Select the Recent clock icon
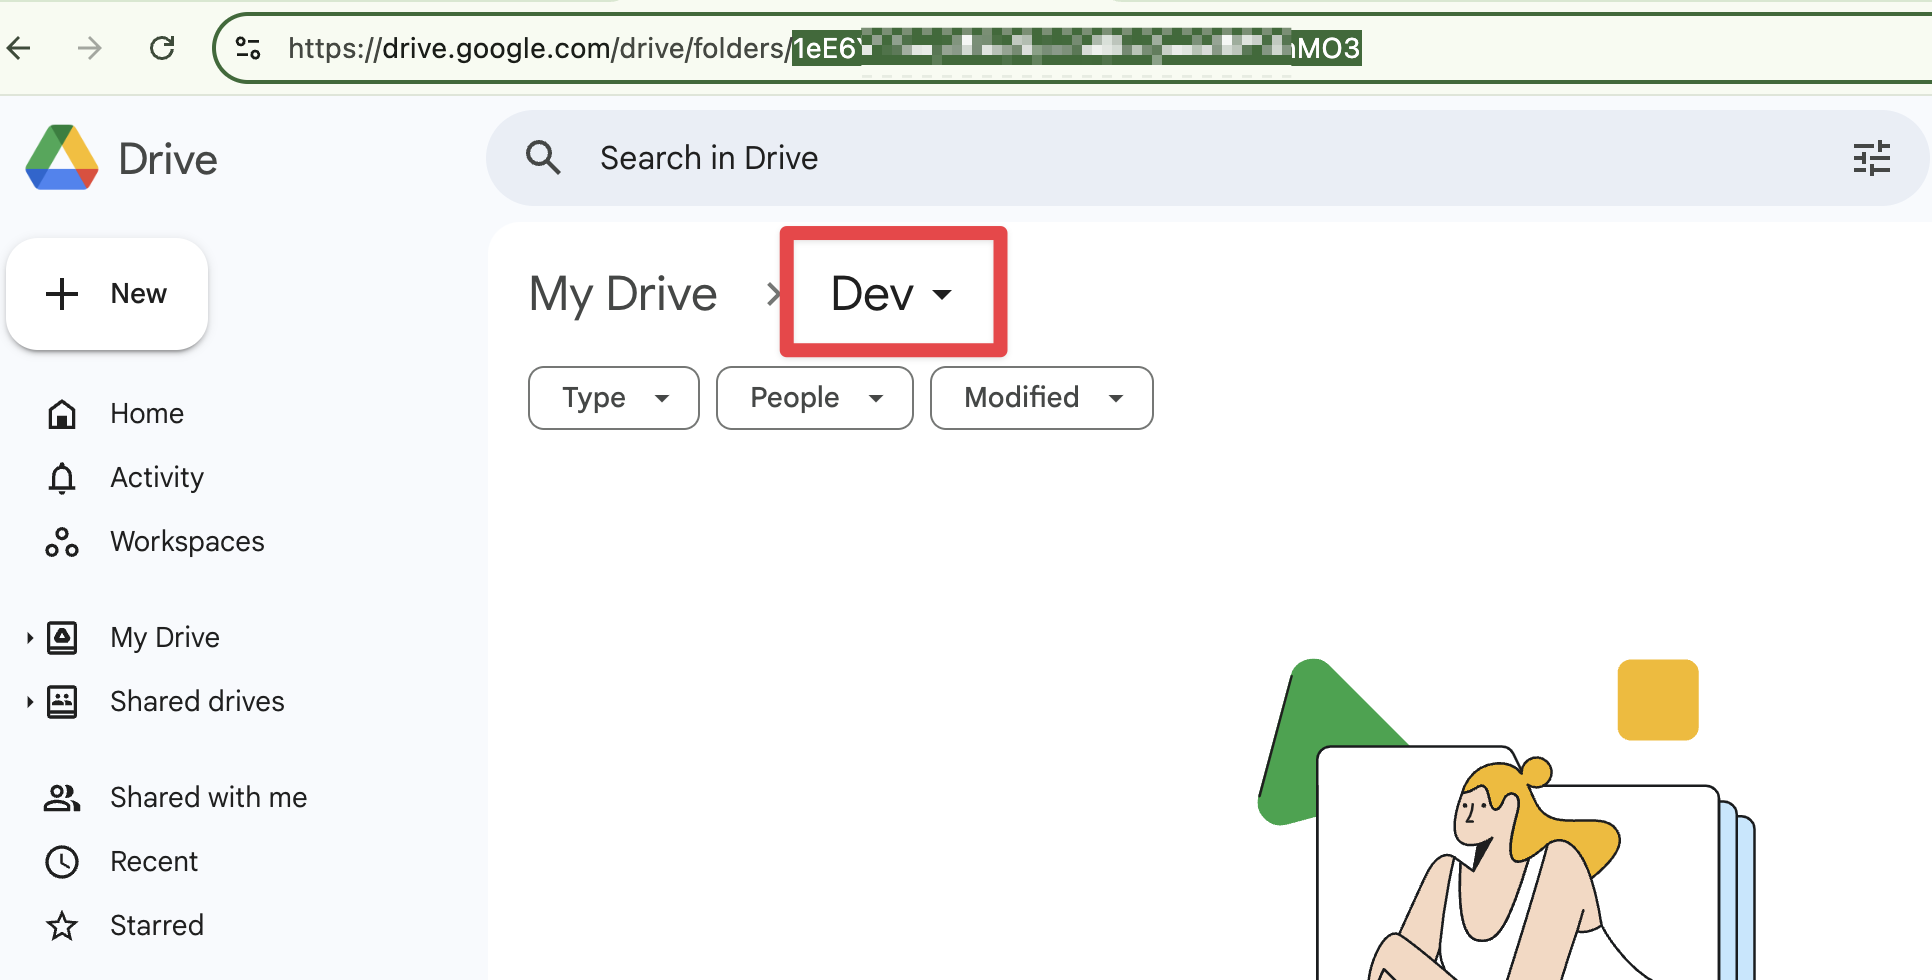The height and width of the screenshot is (980, 1932). click(x=62, y=861)
